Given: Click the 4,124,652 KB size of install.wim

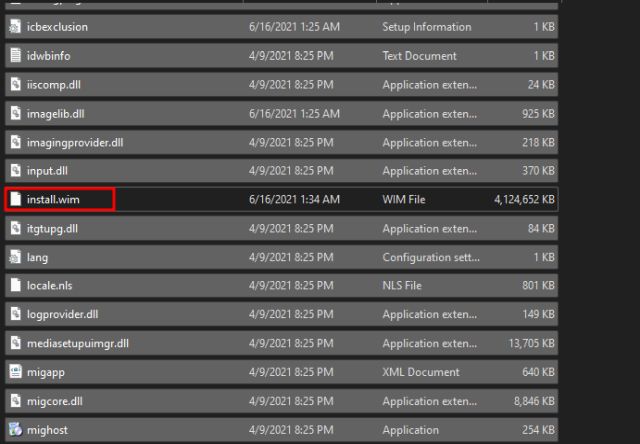Looking at the screenshot, I should tap(524, 200).
